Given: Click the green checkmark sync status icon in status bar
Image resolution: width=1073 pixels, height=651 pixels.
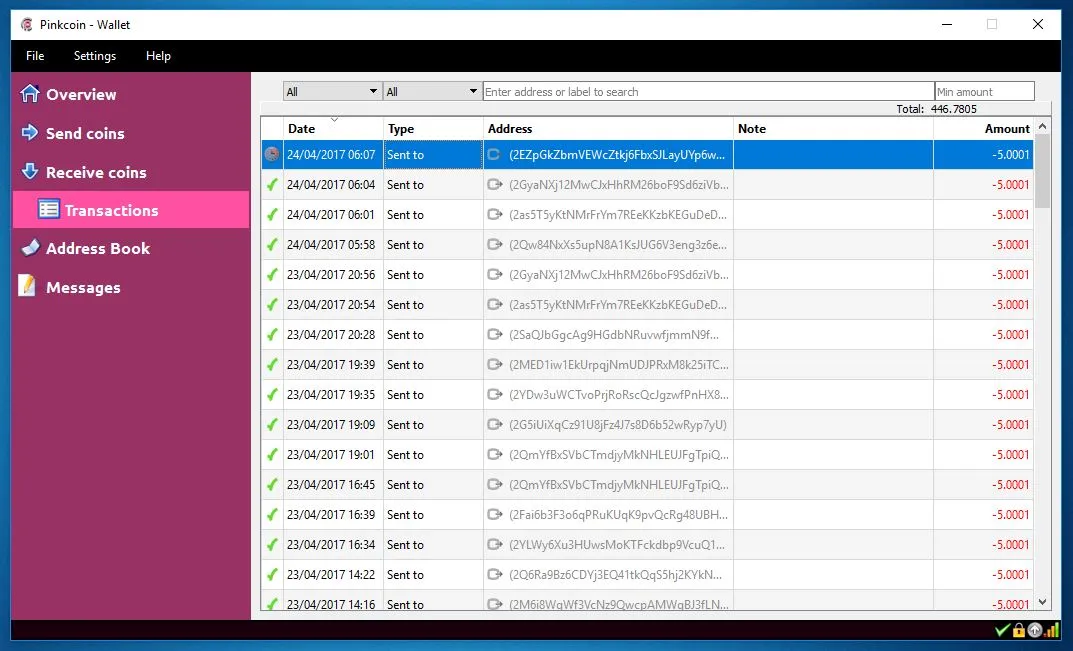Looking at the screenshot, I should coord(1002,630).
